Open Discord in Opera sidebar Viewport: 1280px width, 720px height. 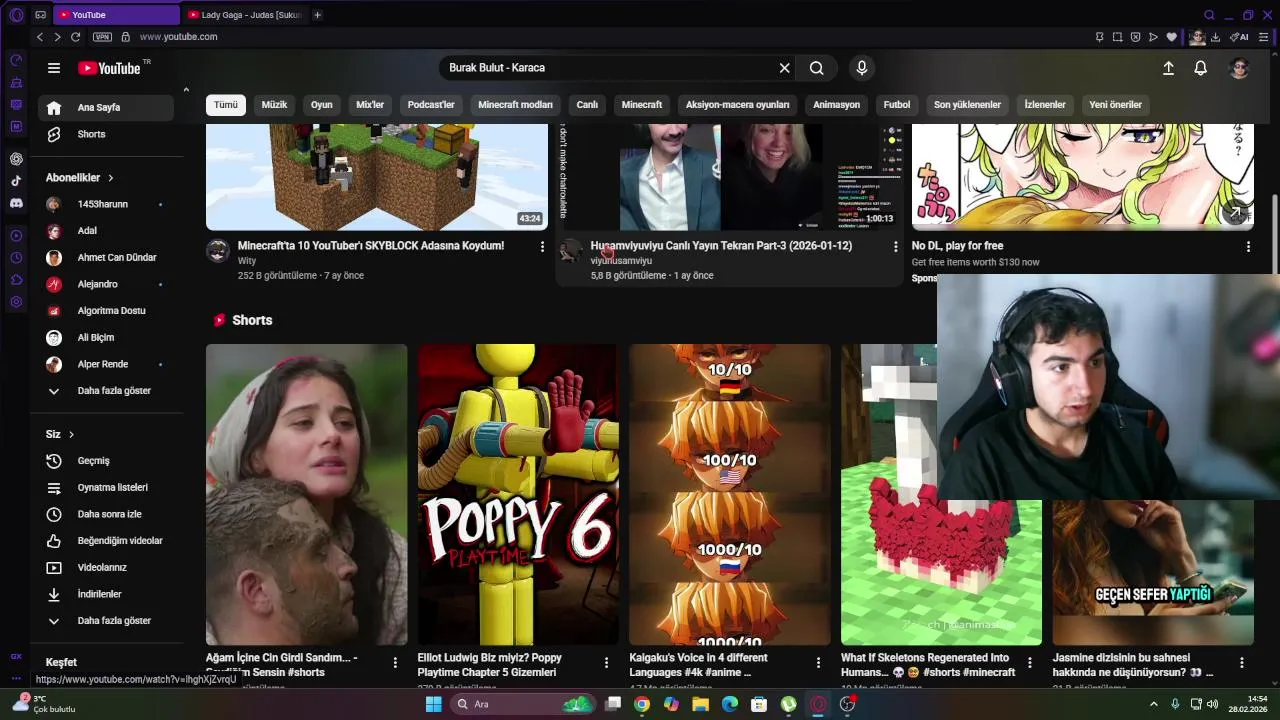click(x=16, y=203)
